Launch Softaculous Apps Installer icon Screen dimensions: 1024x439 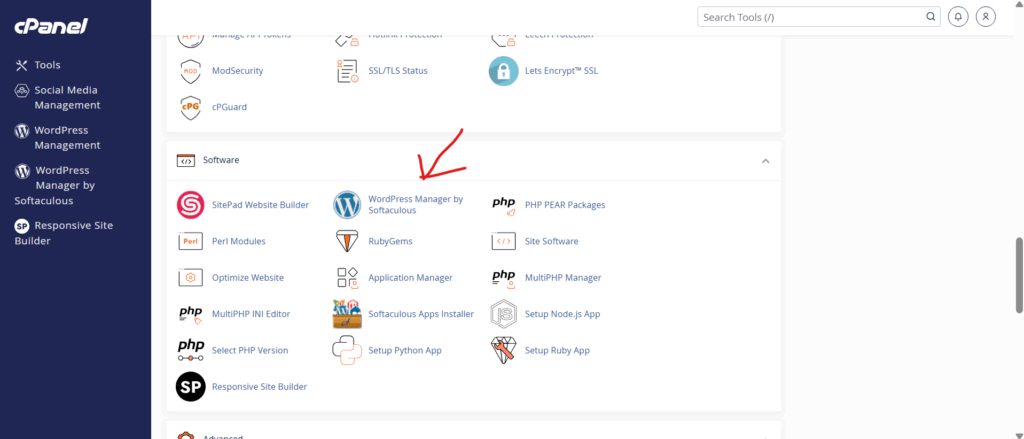[347, 314]
